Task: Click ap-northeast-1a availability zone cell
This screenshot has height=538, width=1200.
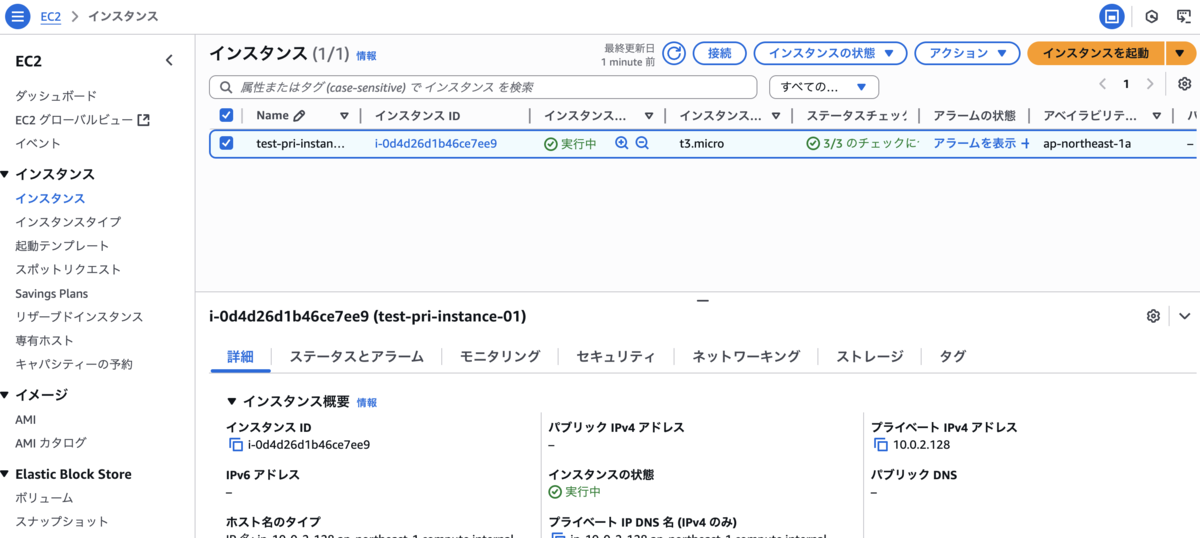Action: pyautogui.click(x=1087, y=143)
